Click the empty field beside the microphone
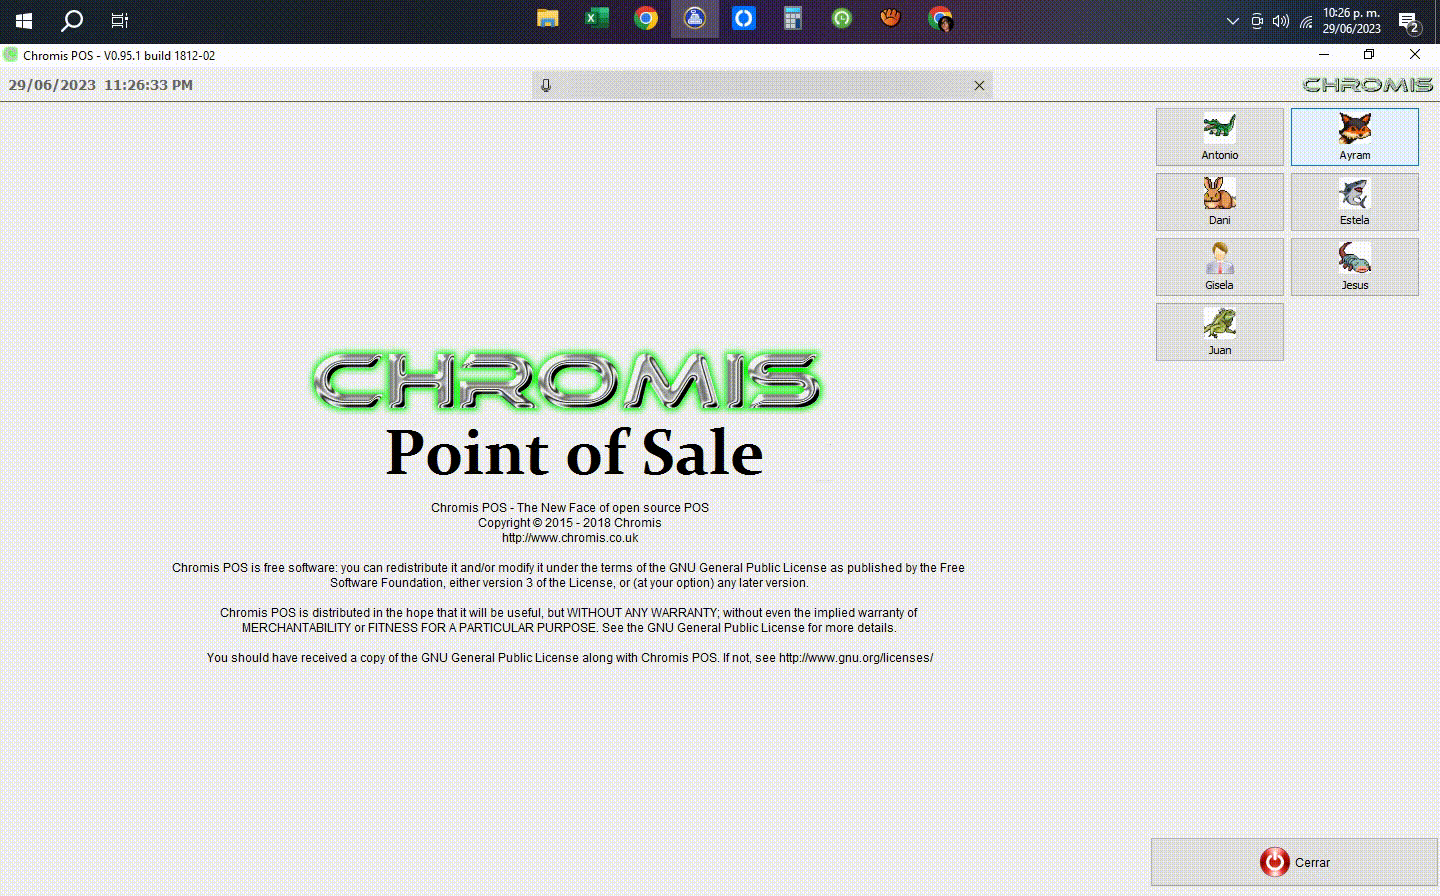The width and height of the screenshot is (1440, 896). click(763, 85)
